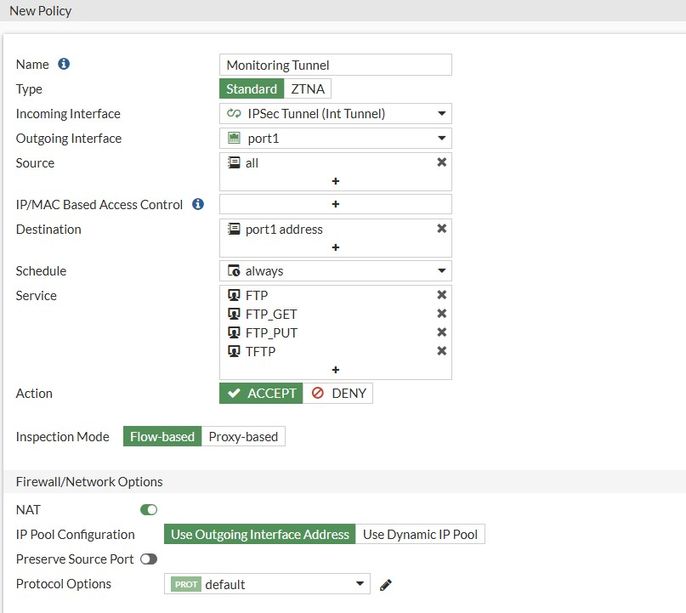Remove the 'all' source entry
This screenshot has height=613, width=686.
pos(441,162)
